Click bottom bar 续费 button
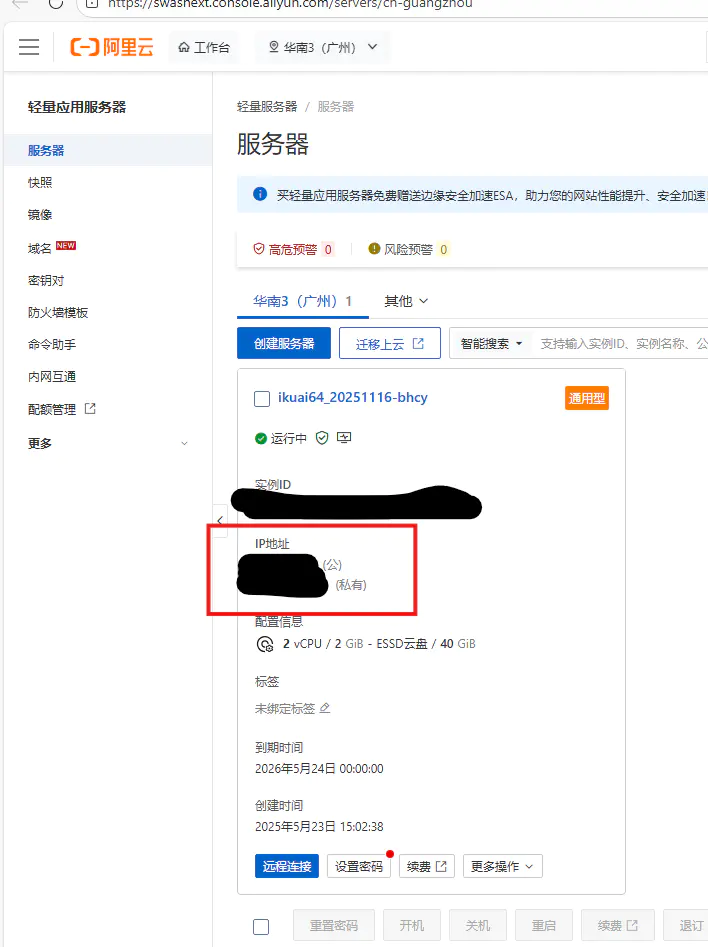This screenshot has height=947, width=708. (x=617, y=925)
